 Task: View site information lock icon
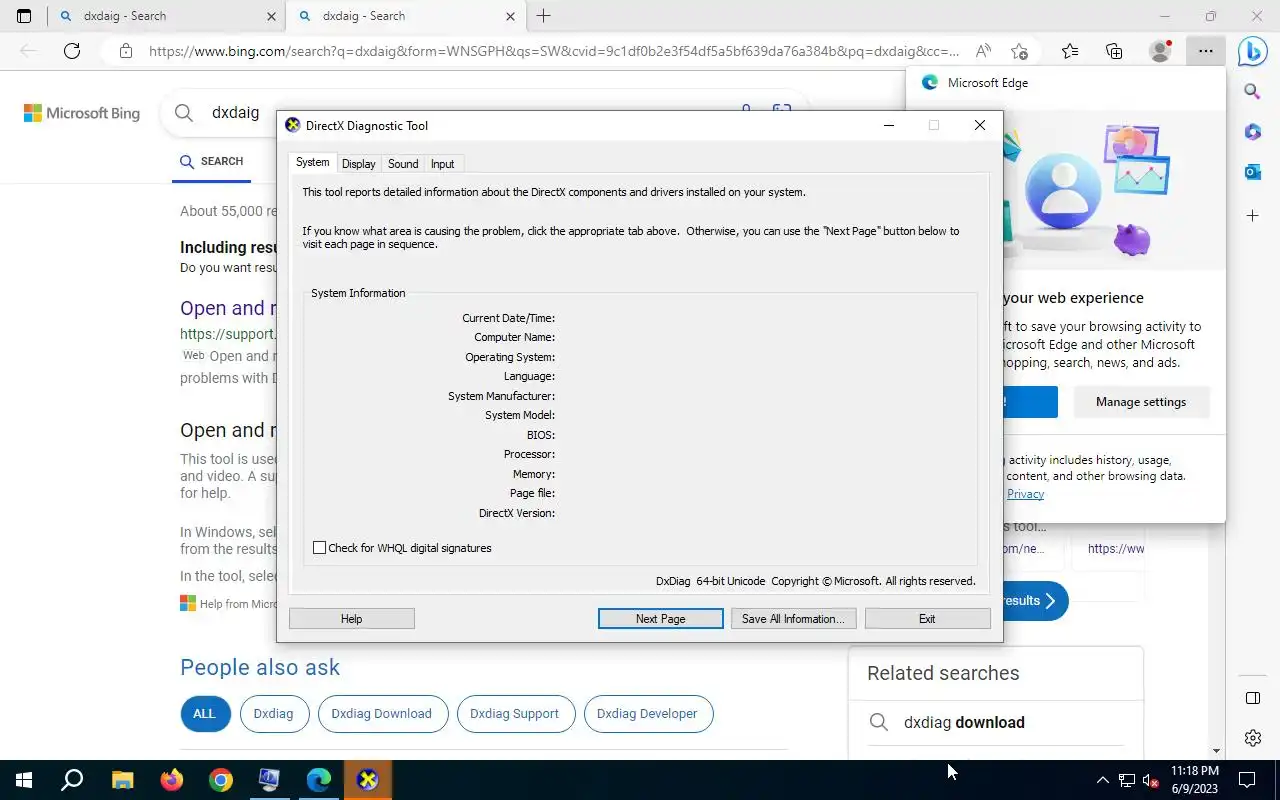[x=125, y=51]
